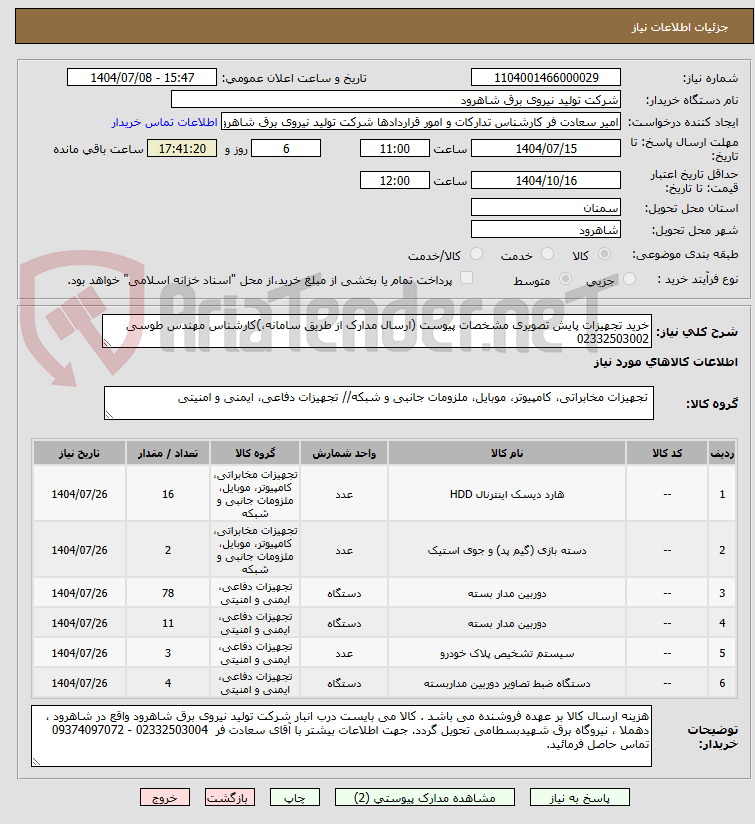Click the deadline hour field 11:00
Image resolution: width=755 pixels, height=824 pixels.
tap(395, 148)
